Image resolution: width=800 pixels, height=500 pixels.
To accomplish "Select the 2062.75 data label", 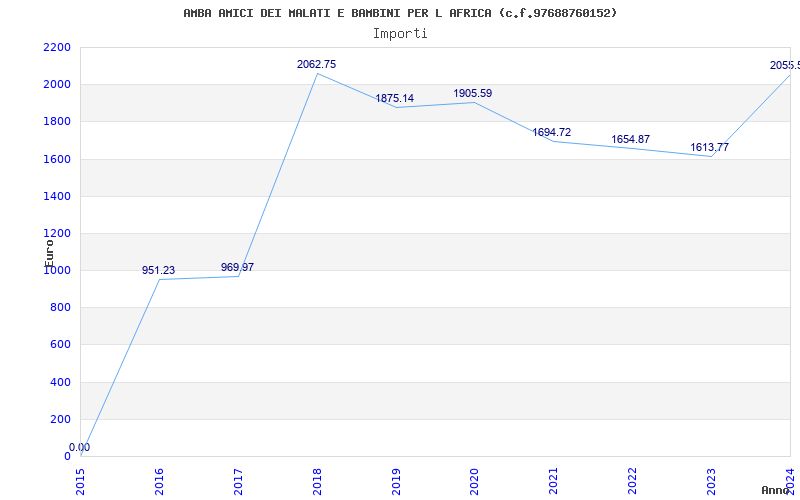I will (316, 64).
